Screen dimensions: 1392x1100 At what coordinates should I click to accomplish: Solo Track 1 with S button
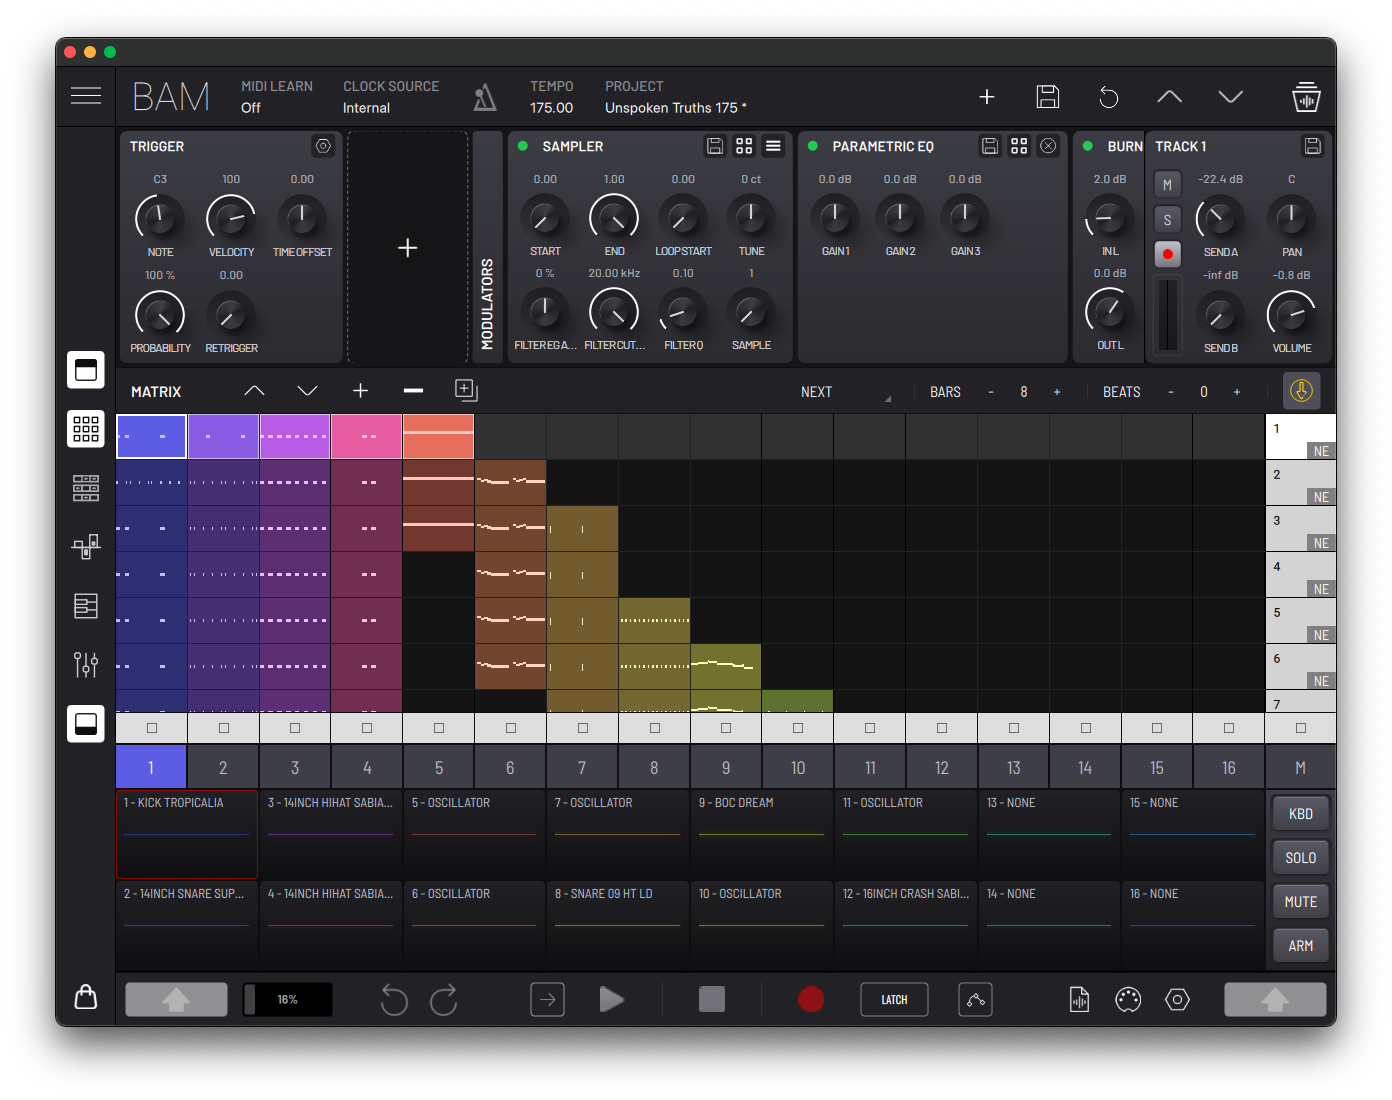pyautogui.click(x=1167, y=219)
